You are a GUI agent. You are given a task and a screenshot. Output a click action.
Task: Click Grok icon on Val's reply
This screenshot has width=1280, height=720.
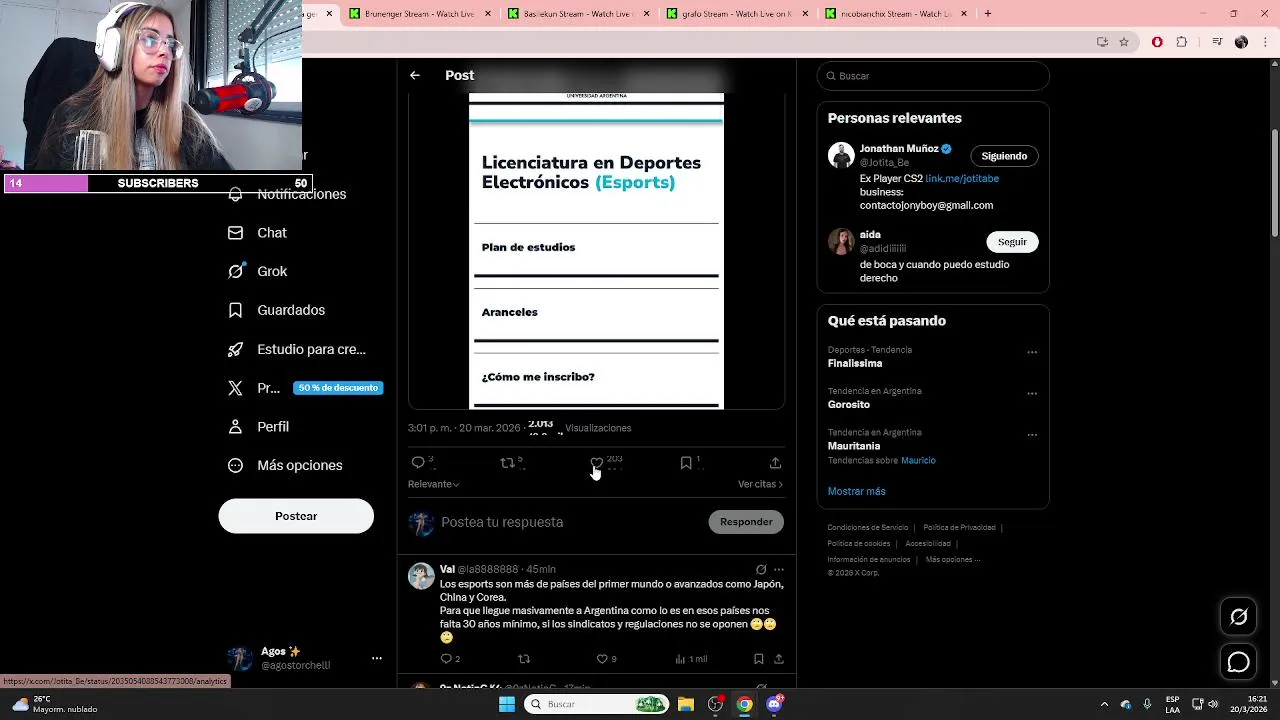coord(761,569)
